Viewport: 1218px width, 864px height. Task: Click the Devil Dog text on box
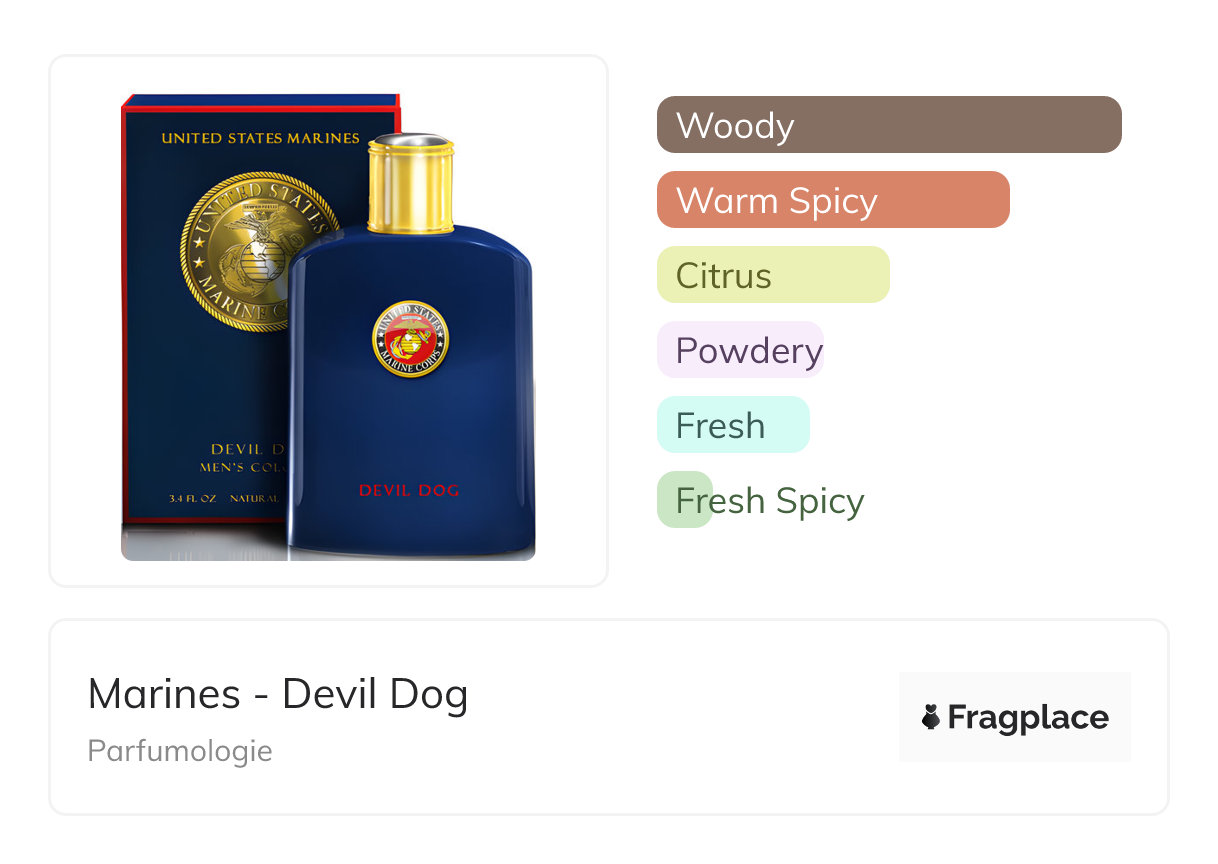(x=250, y=450)
